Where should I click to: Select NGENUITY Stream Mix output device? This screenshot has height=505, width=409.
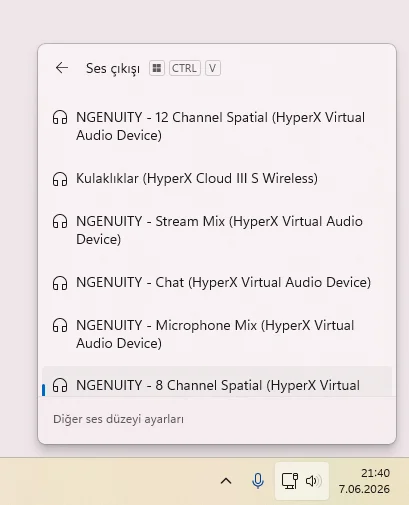pyautogui.click(x=217, y=230)
